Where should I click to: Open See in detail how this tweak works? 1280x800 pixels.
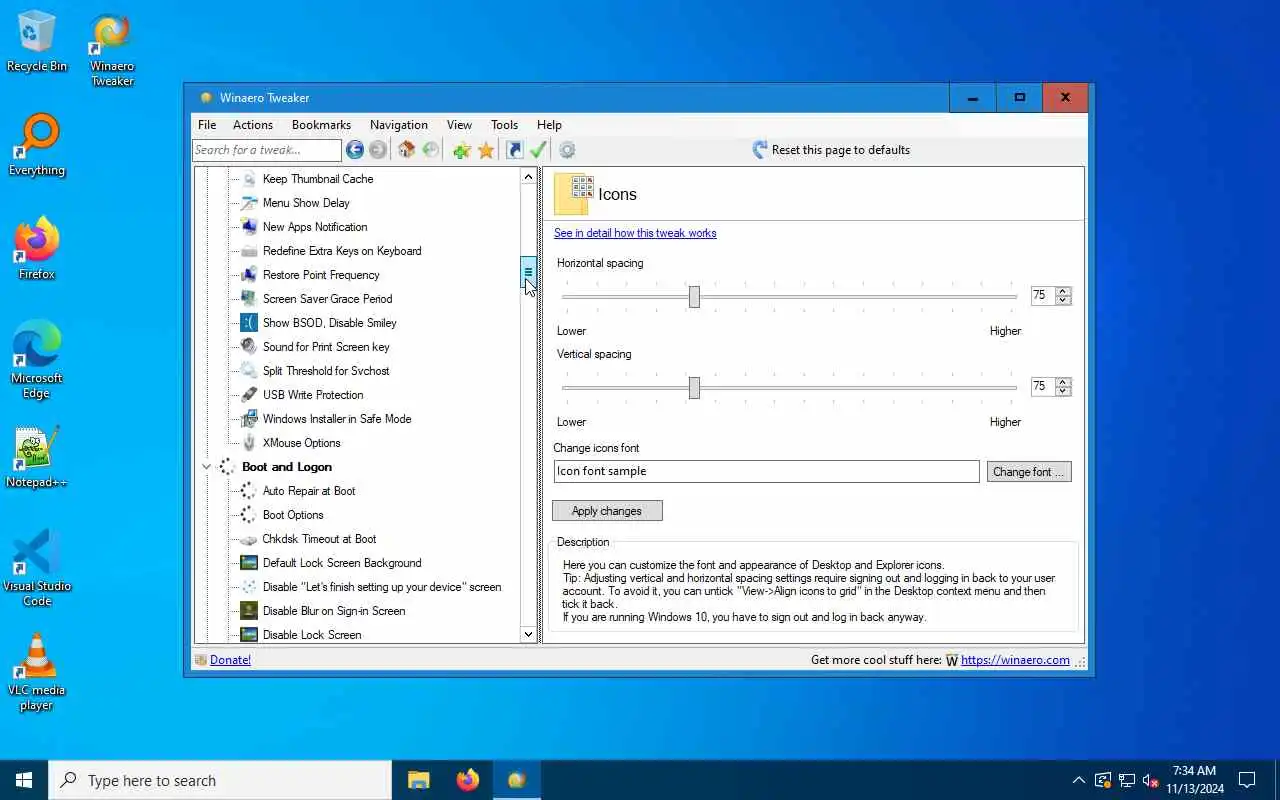[635, 233]
